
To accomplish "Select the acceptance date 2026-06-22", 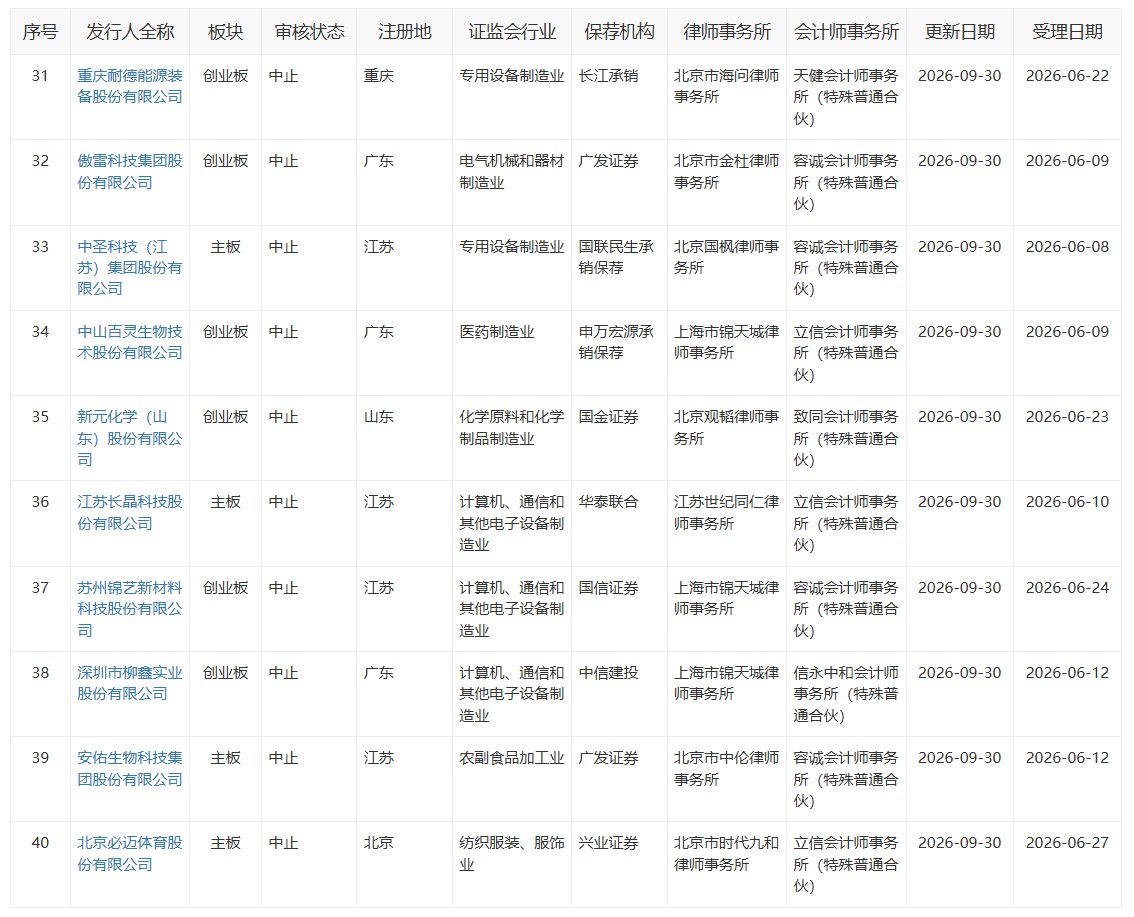I will coord(1067,76).
